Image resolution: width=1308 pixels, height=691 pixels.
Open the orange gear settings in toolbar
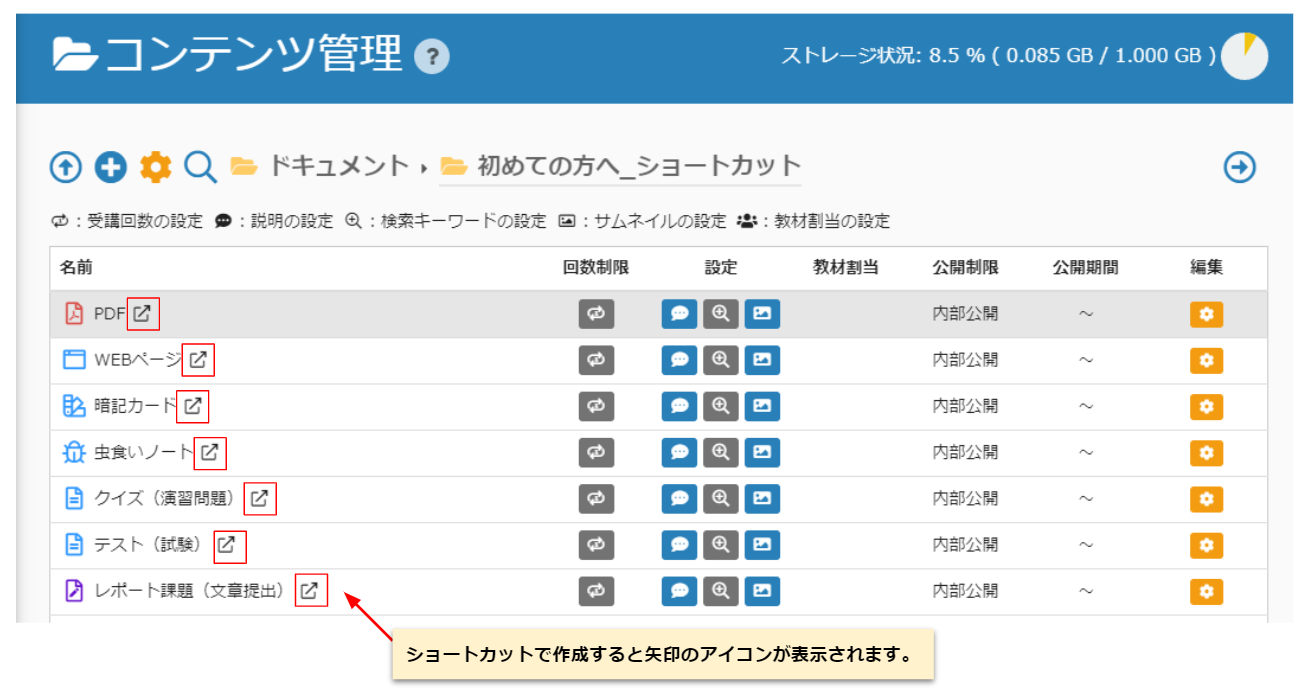[155, 167]
